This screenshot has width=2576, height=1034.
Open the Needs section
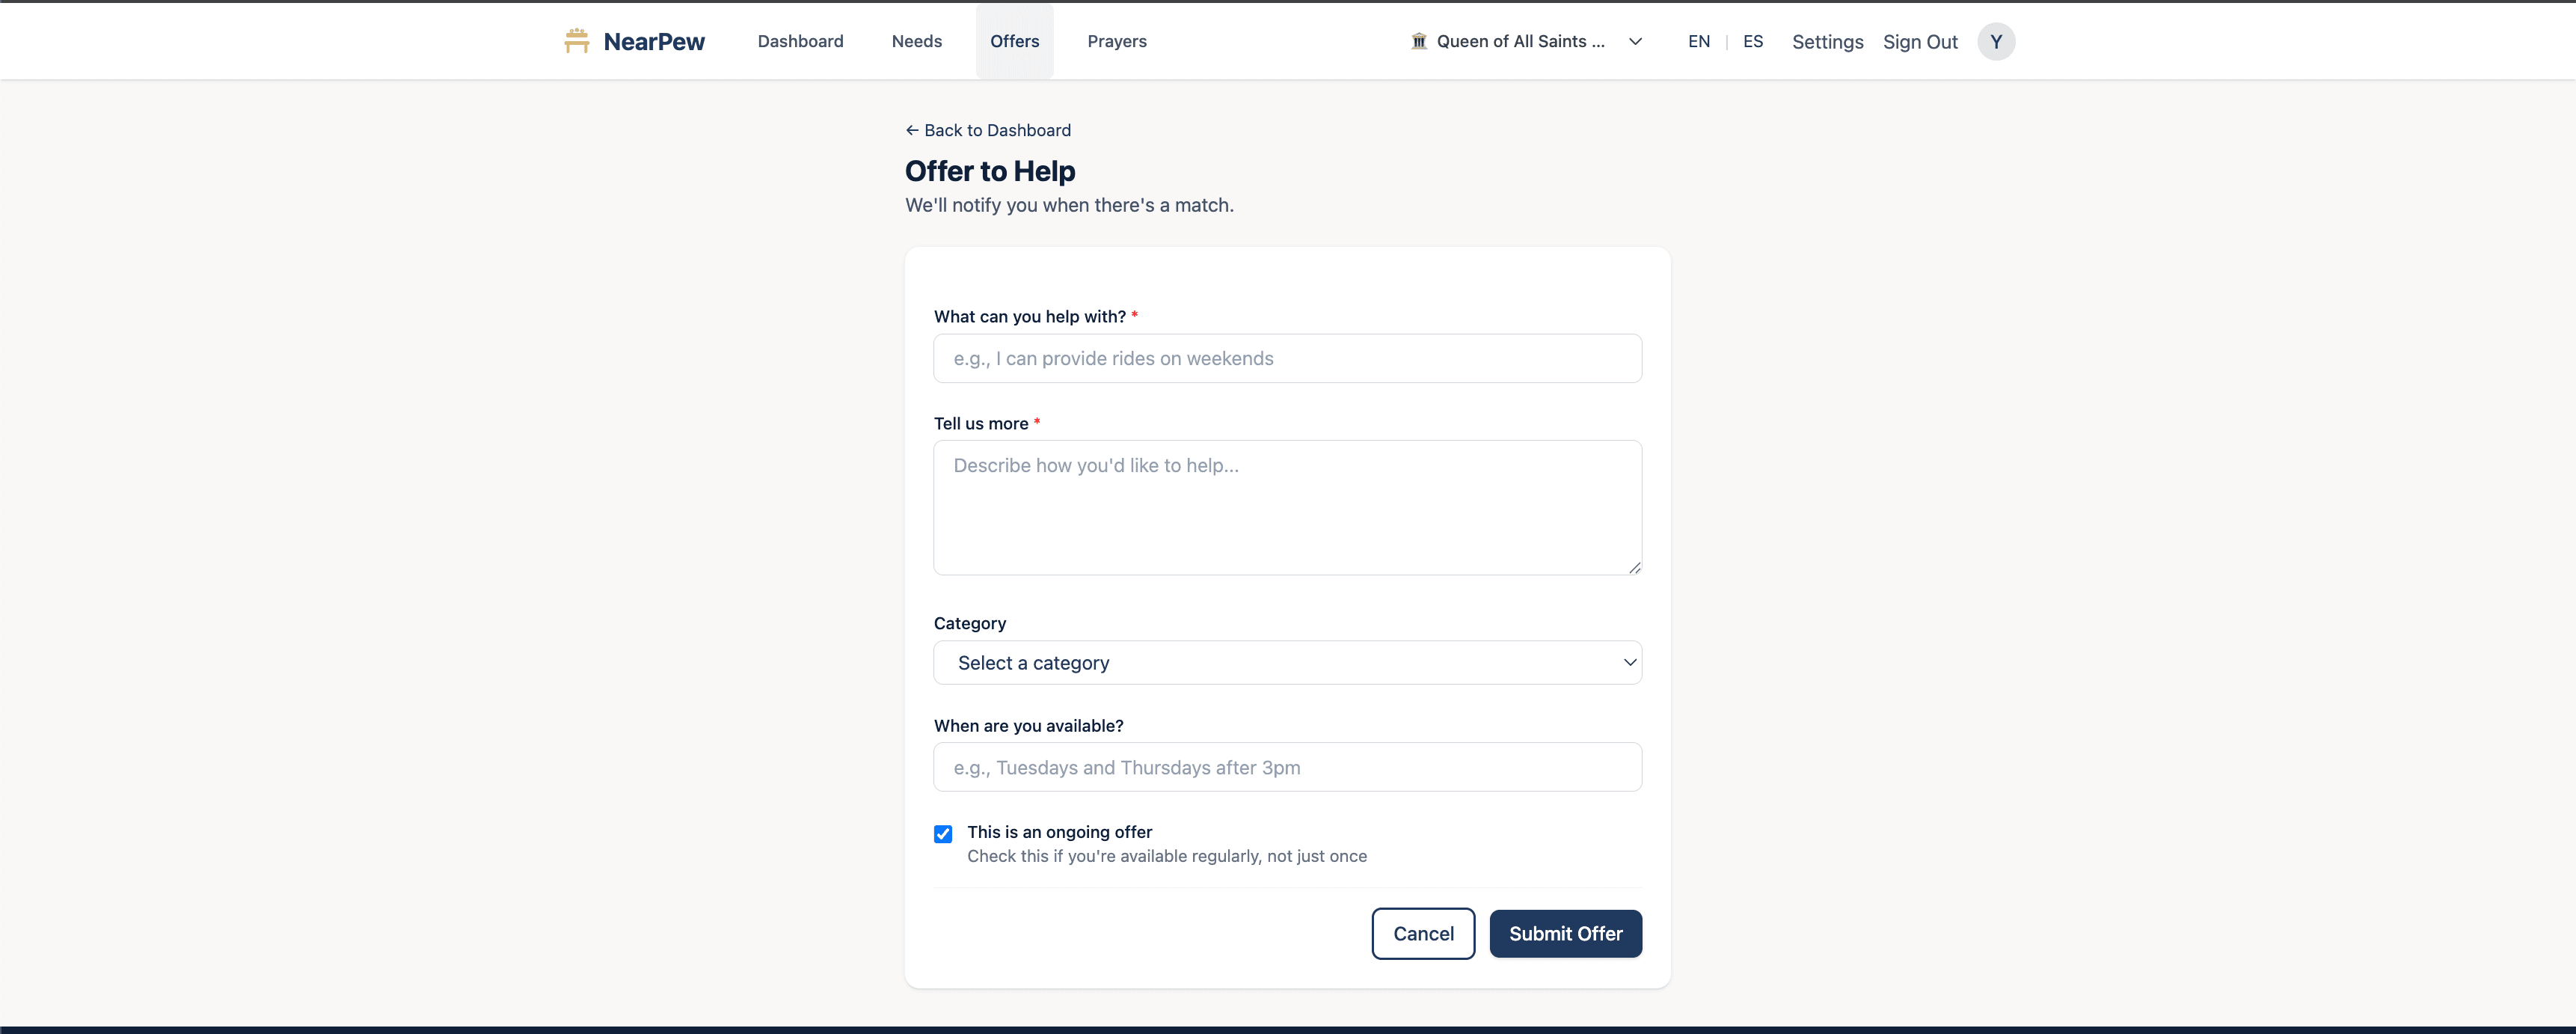pyautogui.click(x=916, y=41)
